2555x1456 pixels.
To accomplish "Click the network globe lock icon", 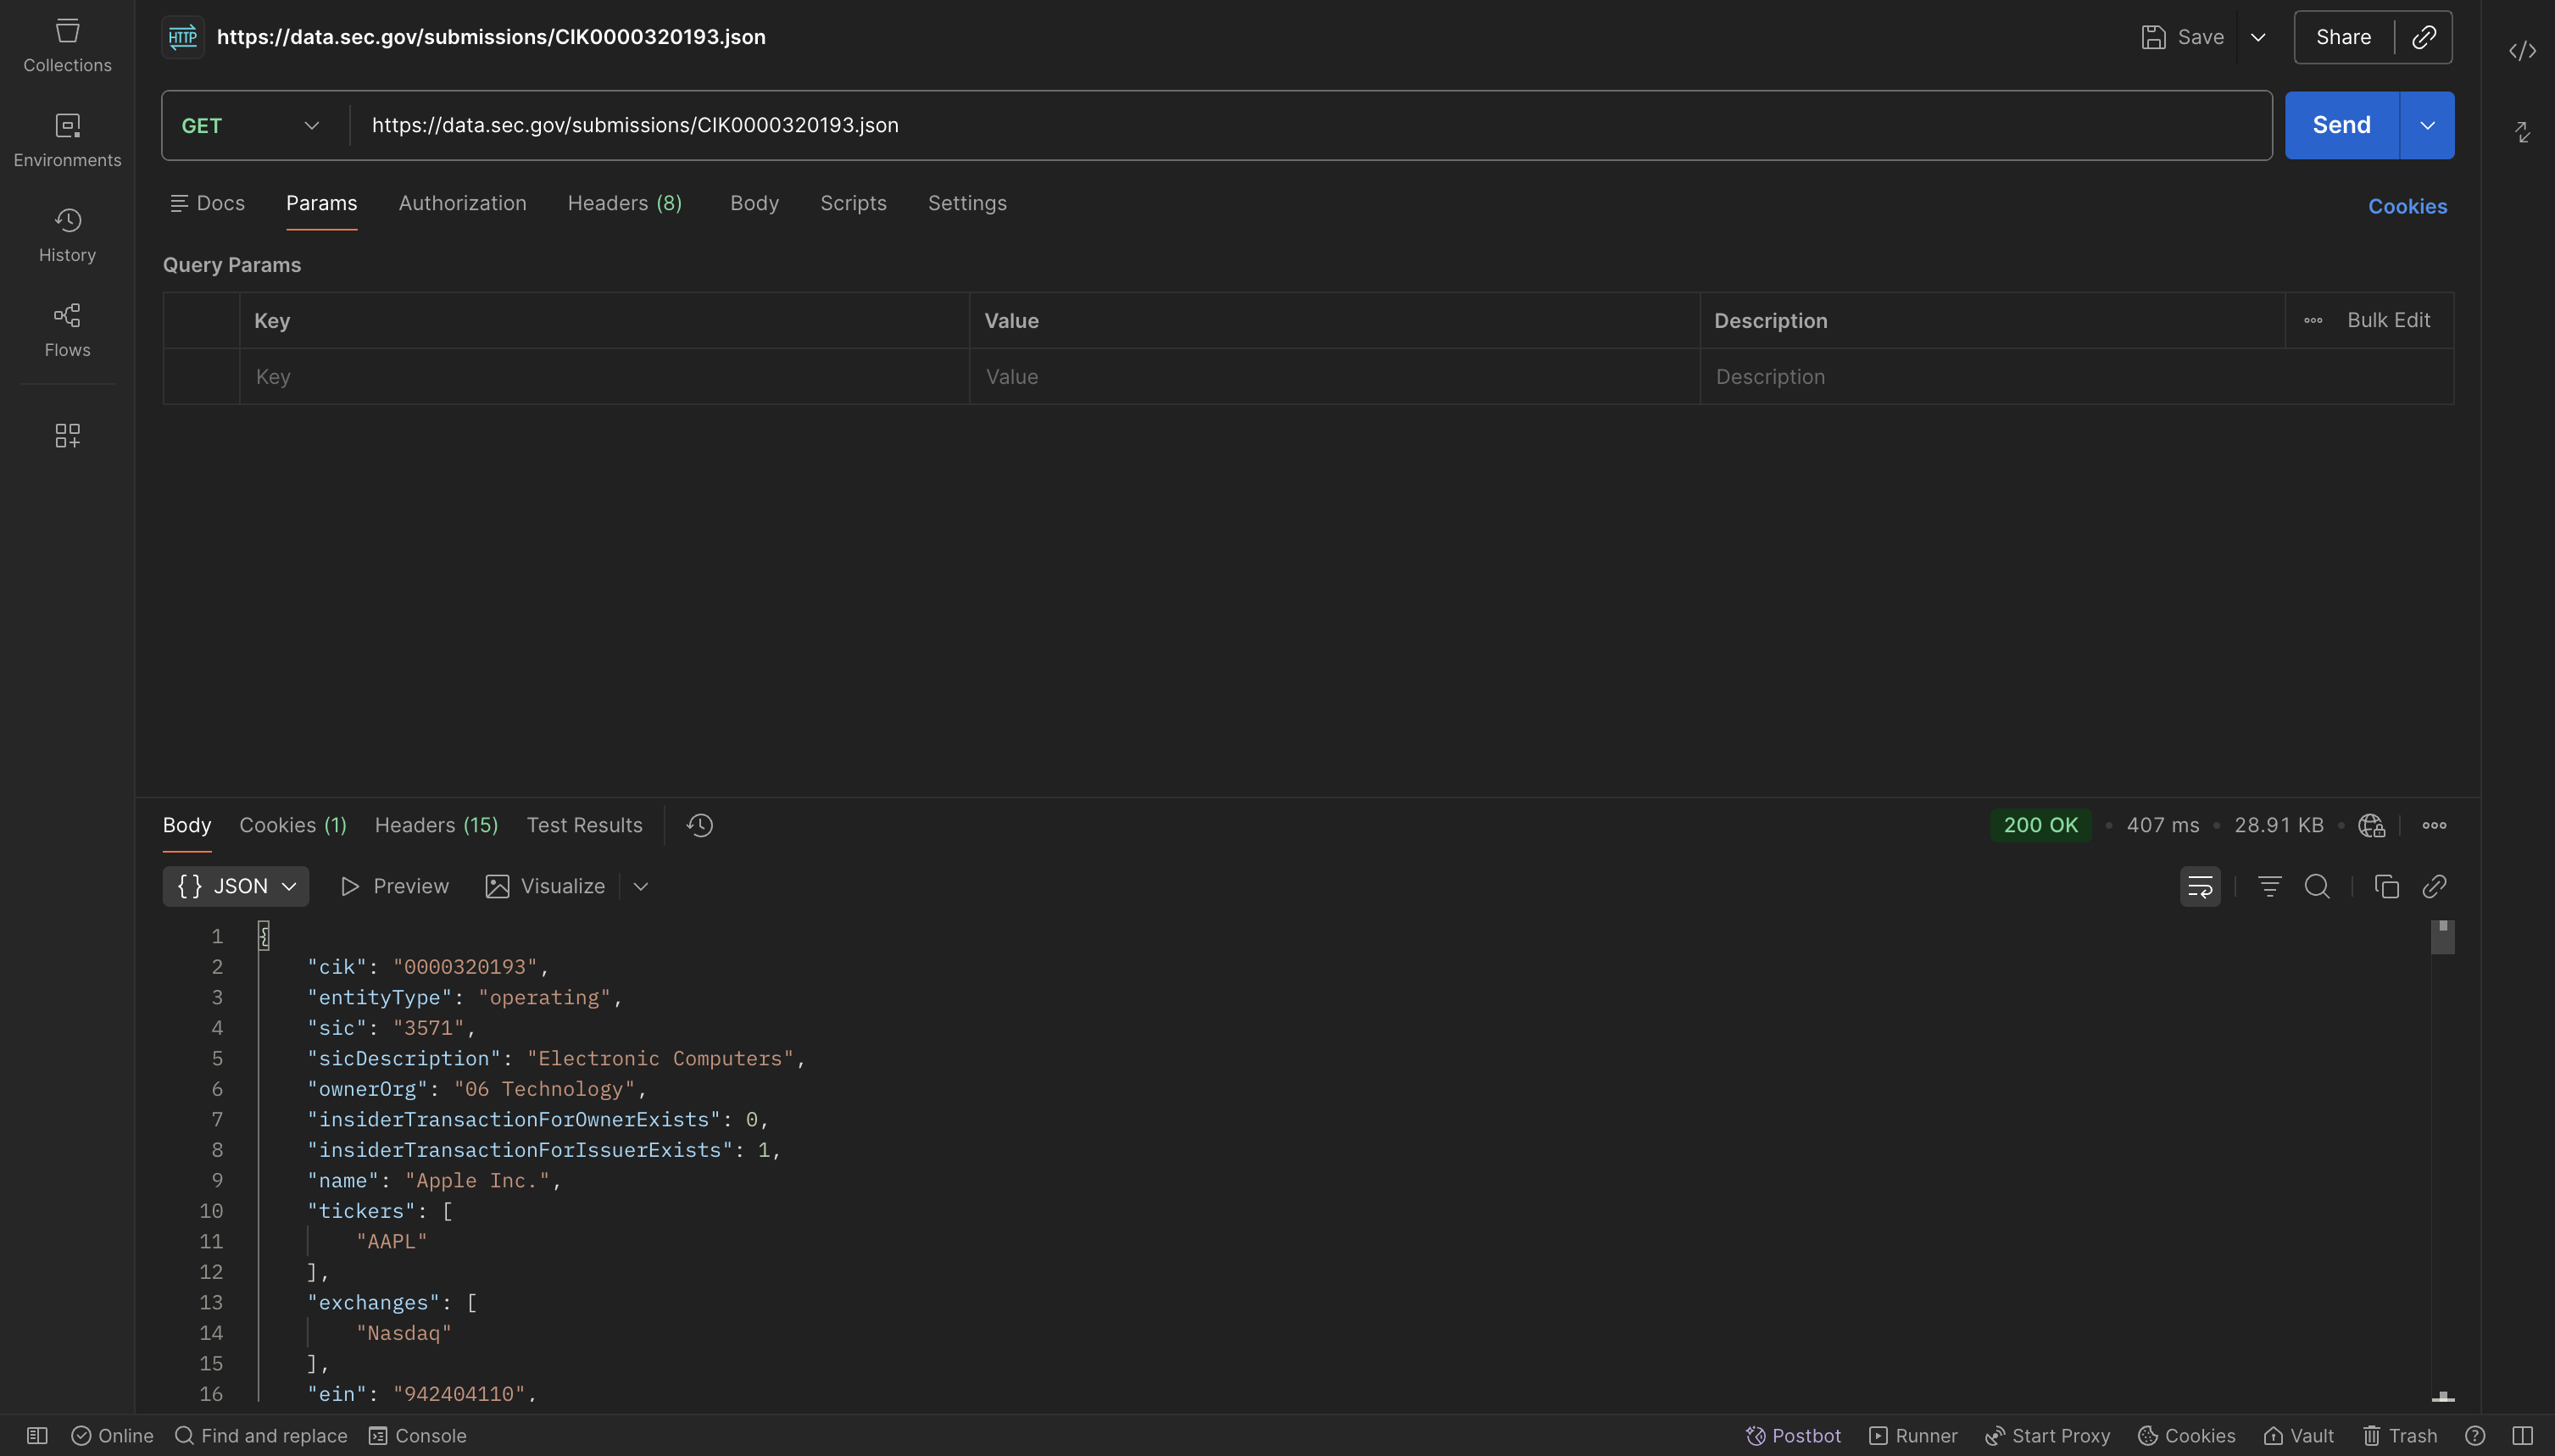I will (2371, 825).
